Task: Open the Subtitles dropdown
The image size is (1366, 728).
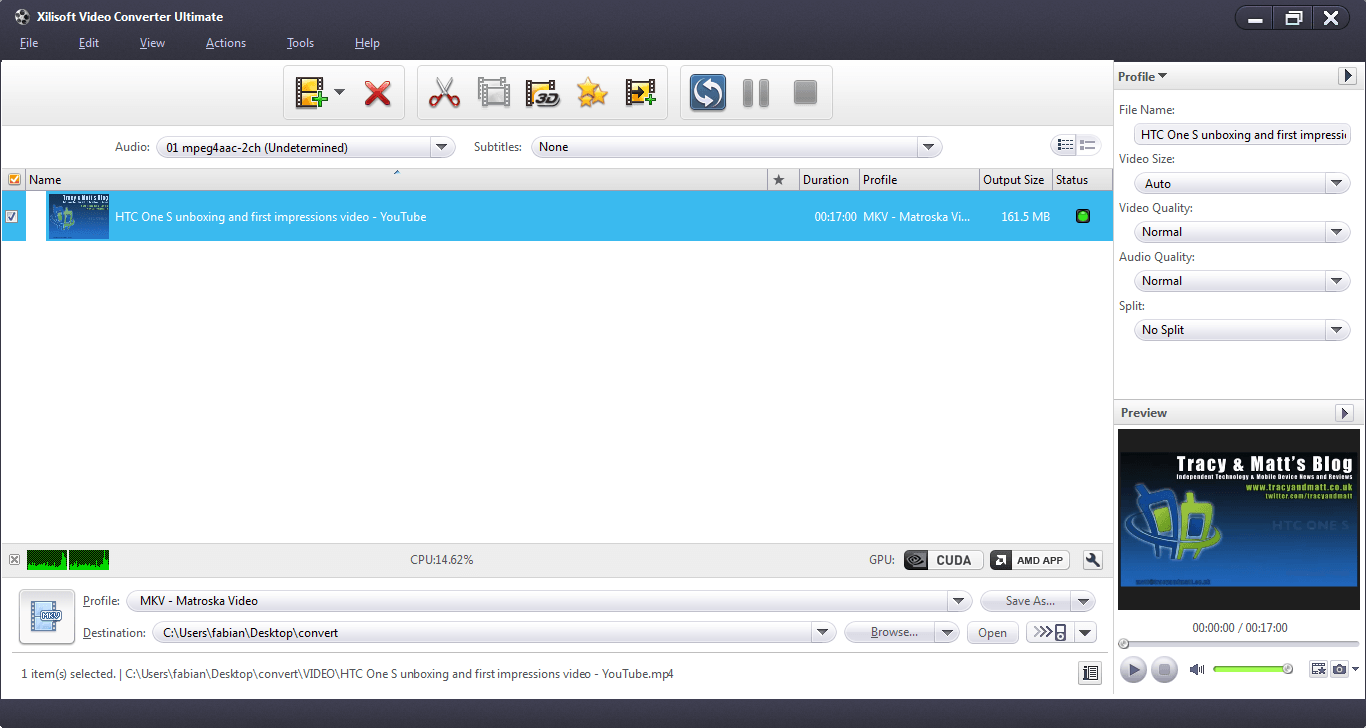Action: (928, 146)
